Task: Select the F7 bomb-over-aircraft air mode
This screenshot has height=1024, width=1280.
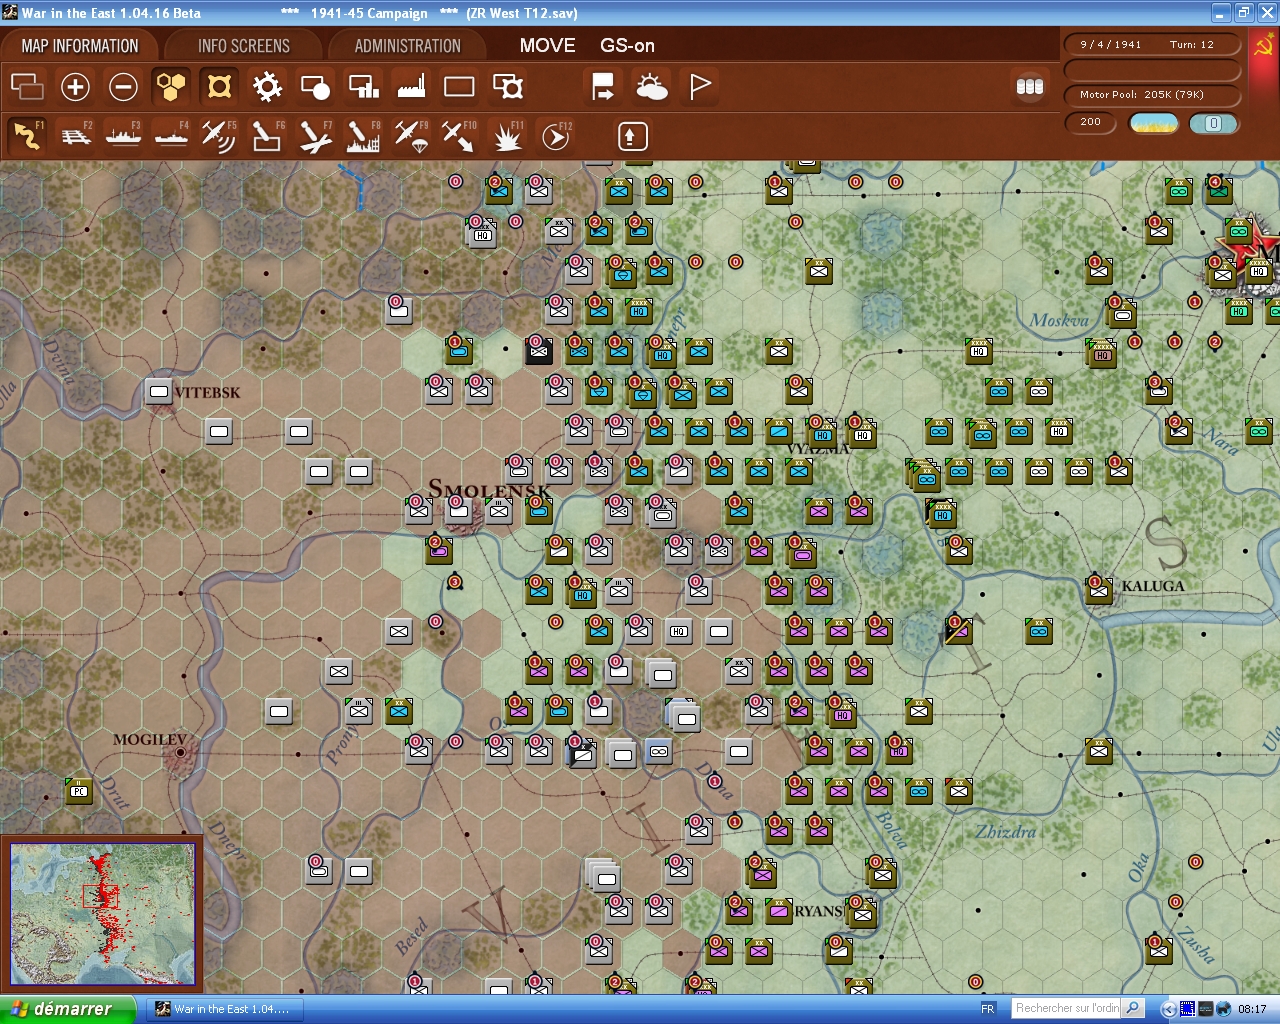Action: coord(315,136)
